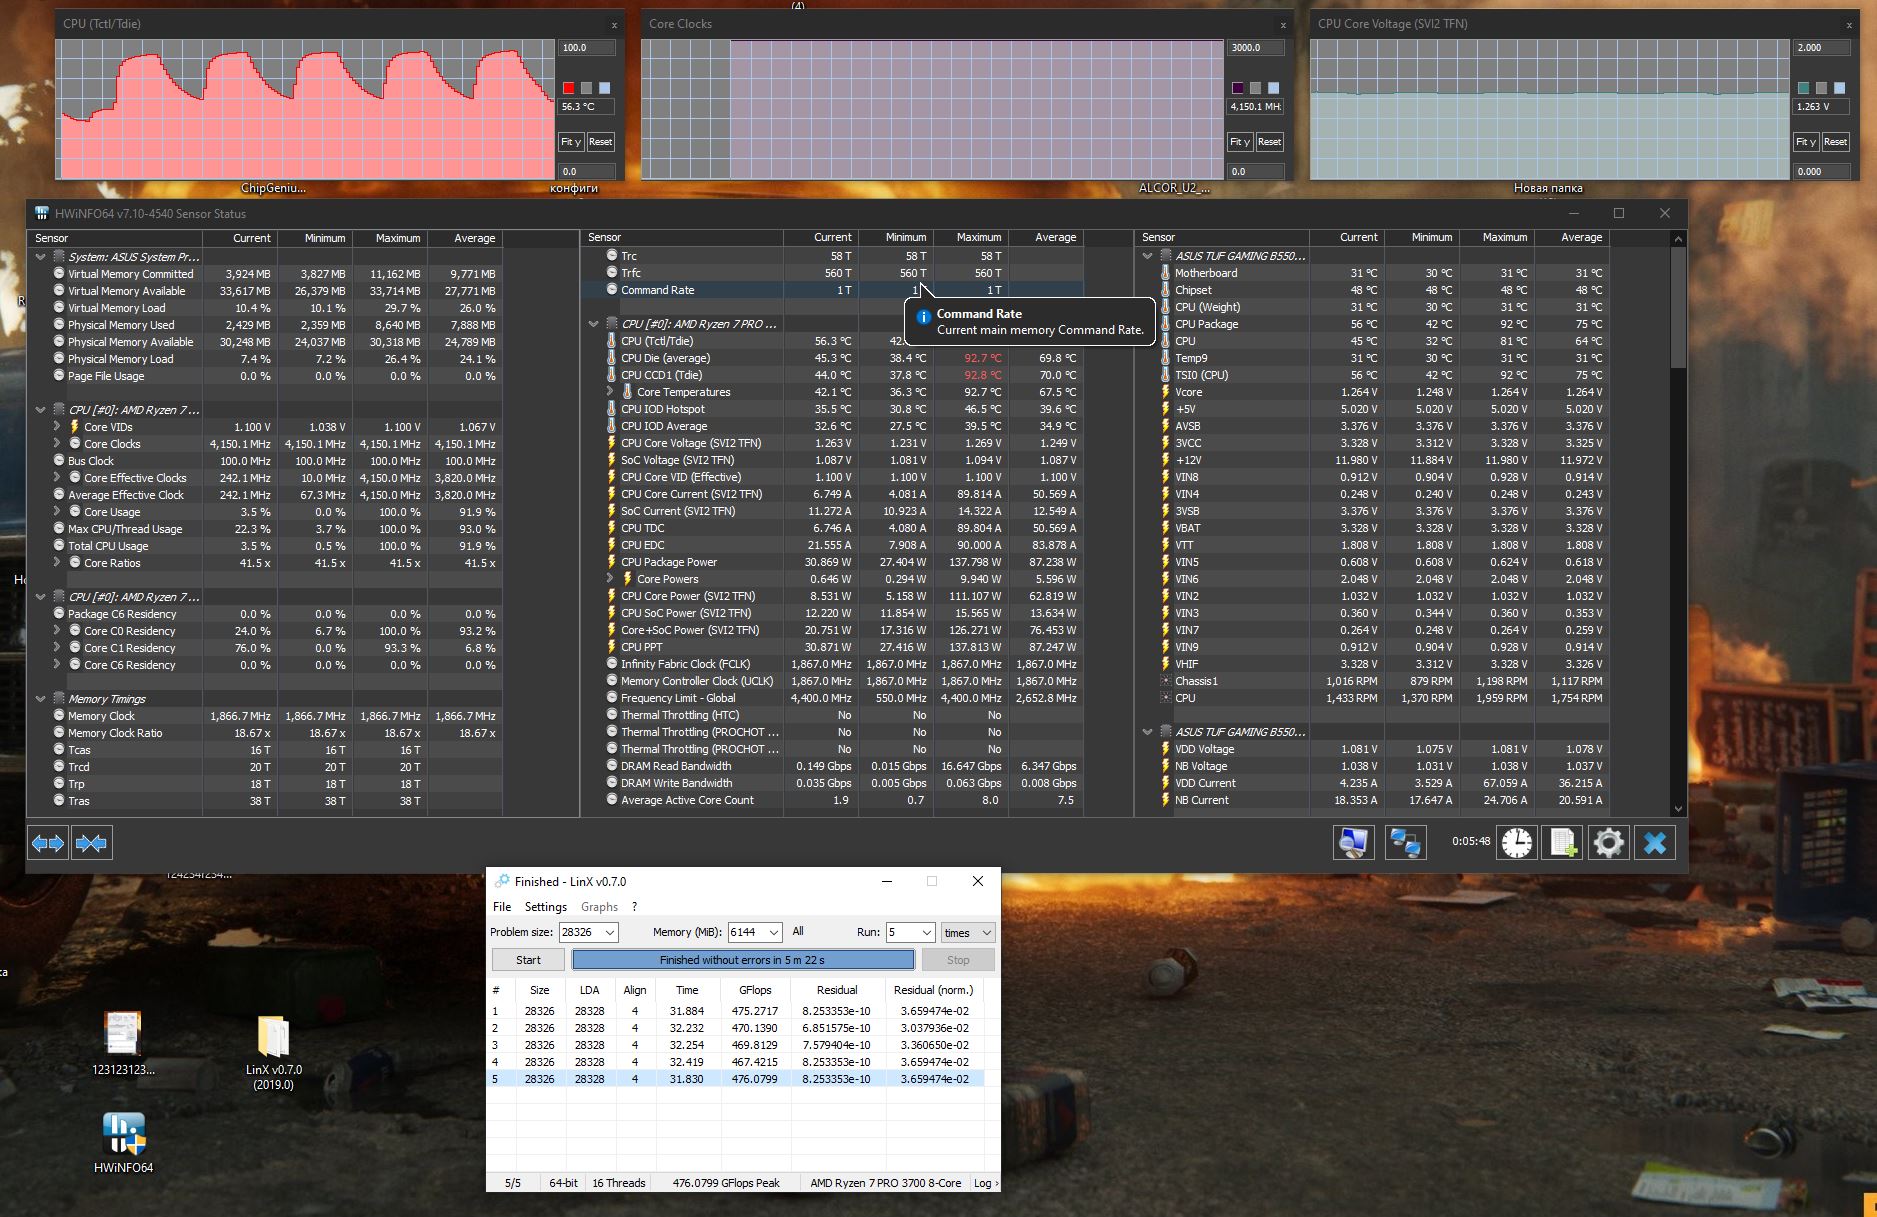Click the HWiNFO64 desktop shortcut icon
Image resolution: width=1877 pixels, height=1217 pixels.
coord(124,1142)
